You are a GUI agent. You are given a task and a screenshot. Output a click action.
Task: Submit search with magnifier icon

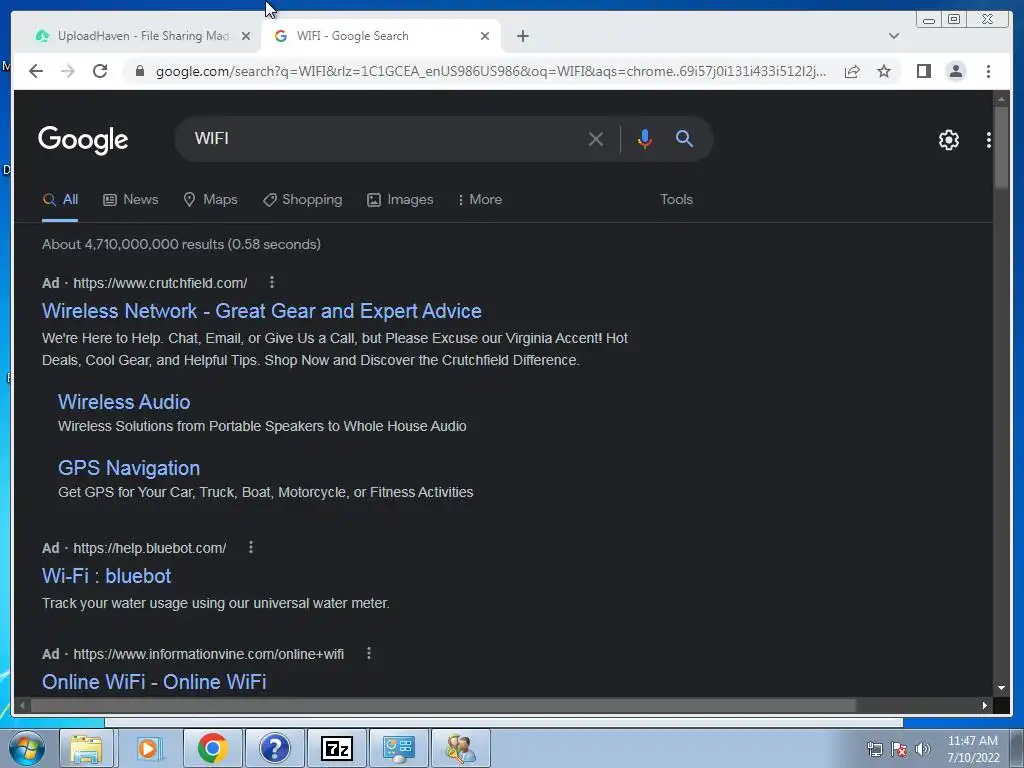tap(684, 138)
